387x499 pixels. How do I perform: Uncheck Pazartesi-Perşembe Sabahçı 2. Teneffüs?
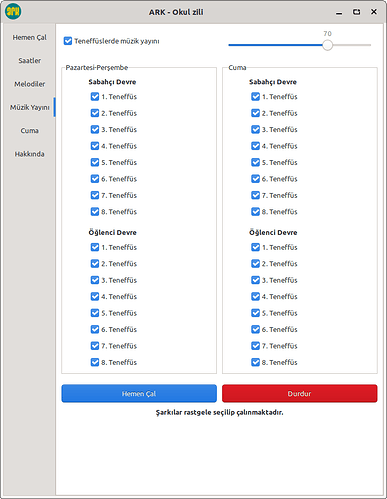click(95, 113)
